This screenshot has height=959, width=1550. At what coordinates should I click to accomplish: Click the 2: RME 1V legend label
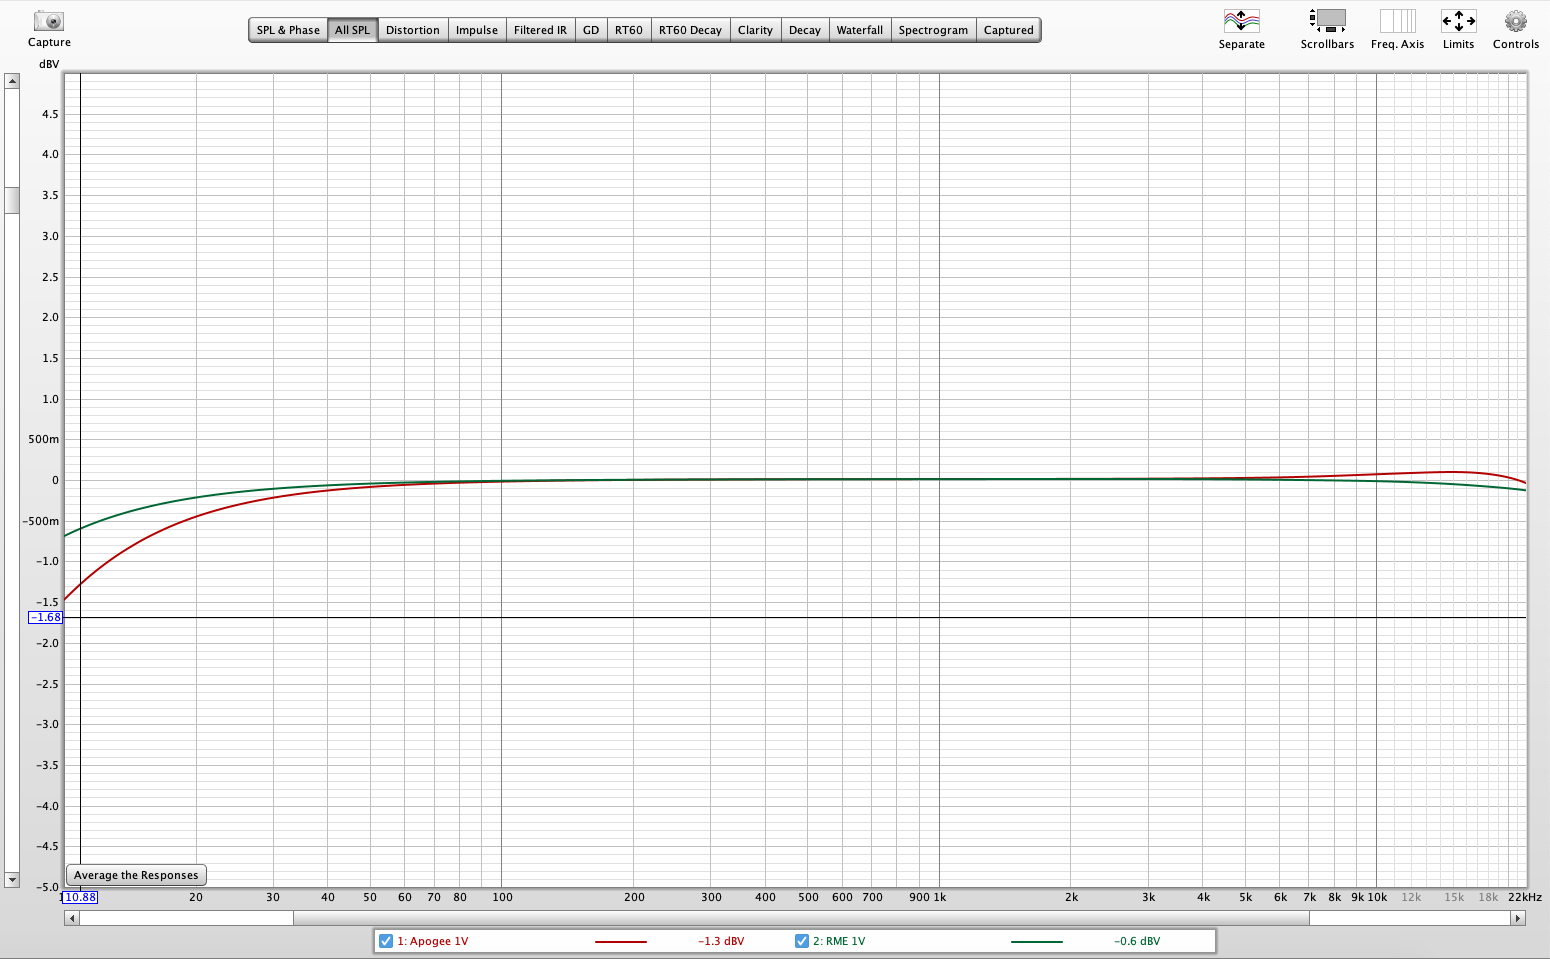click(839, 941)
